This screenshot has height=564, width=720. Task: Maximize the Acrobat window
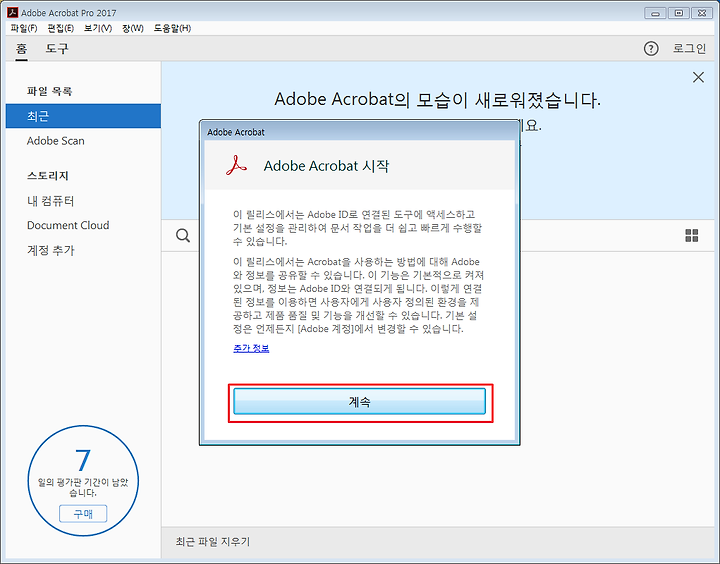coord(679,13)
